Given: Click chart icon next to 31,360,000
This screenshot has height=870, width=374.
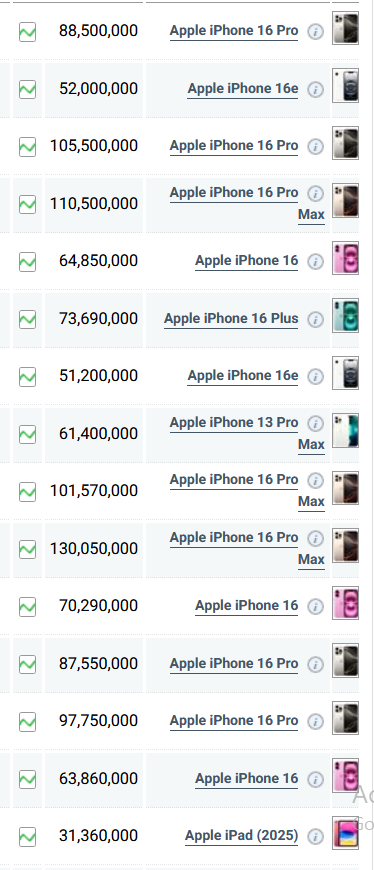Looking at the screenshot, I should pyautogui.click(x=27, y=836).
